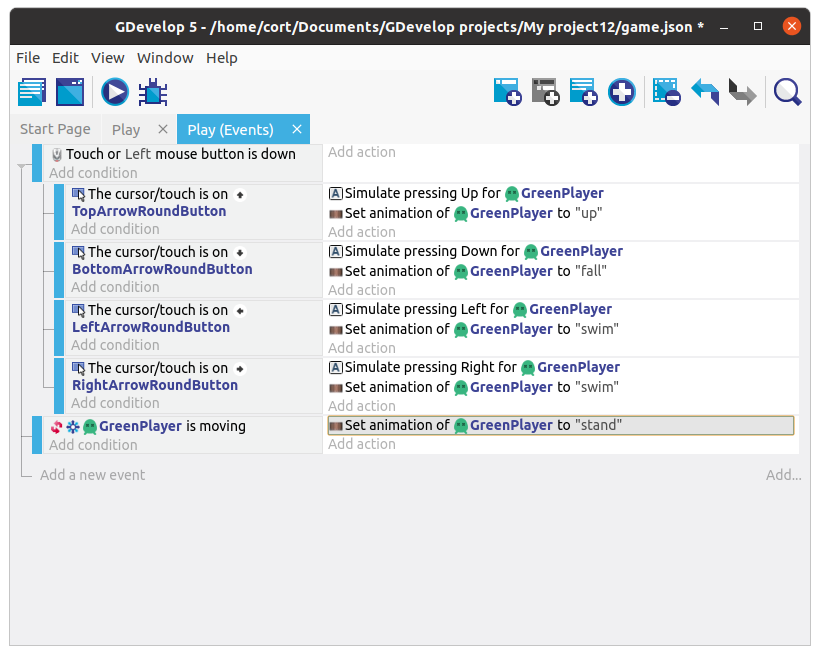This screenshot has height=655, width=820.
Task: Click the BottomArrowRoundButton object name
Action: point(162,269)
